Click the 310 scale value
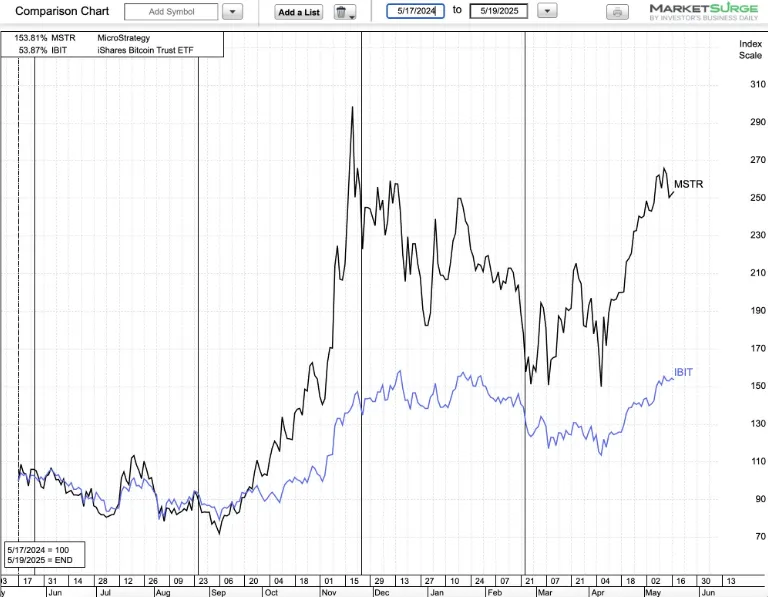 click(x=758, y=84)
